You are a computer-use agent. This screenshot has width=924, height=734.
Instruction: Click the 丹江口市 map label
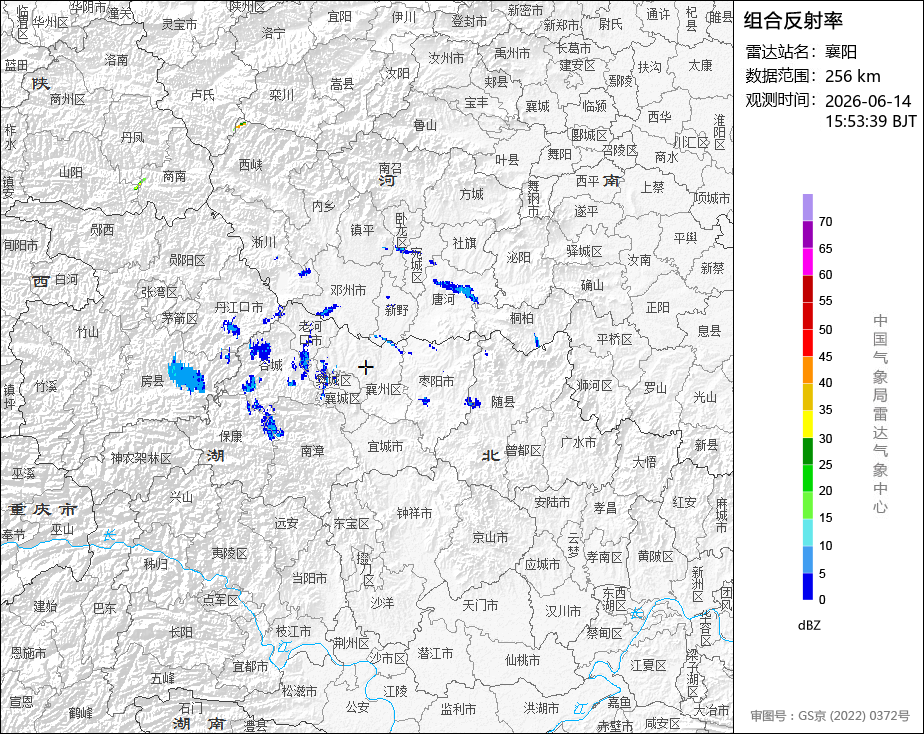tap(239, 307)
